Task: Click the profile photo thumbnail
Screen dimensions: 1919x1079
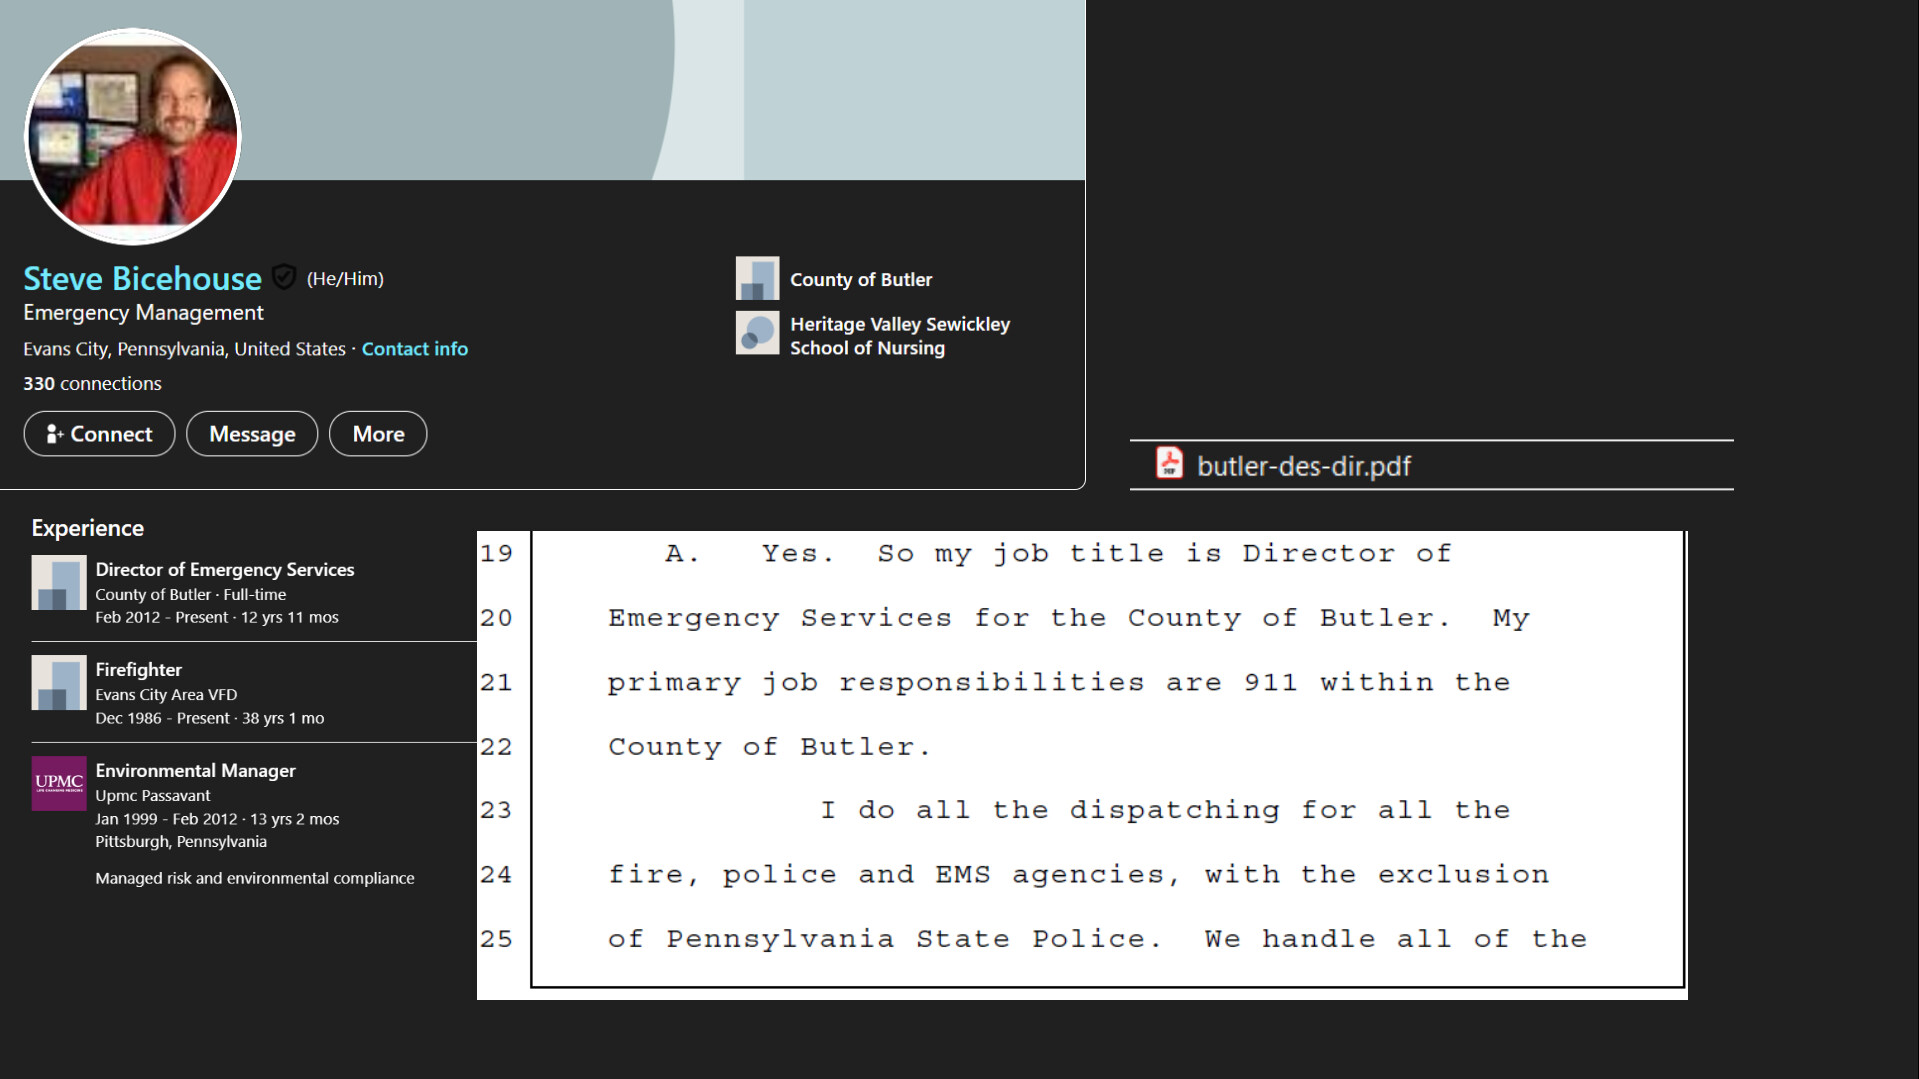Action: tap(133, 136)
